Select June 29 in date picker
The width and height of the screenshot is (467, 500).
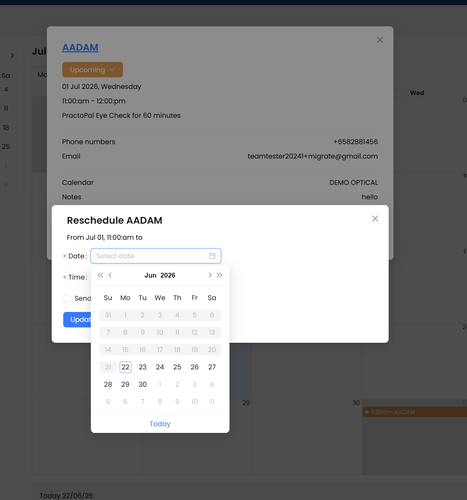pyautogui.click(x=125, y=384)
